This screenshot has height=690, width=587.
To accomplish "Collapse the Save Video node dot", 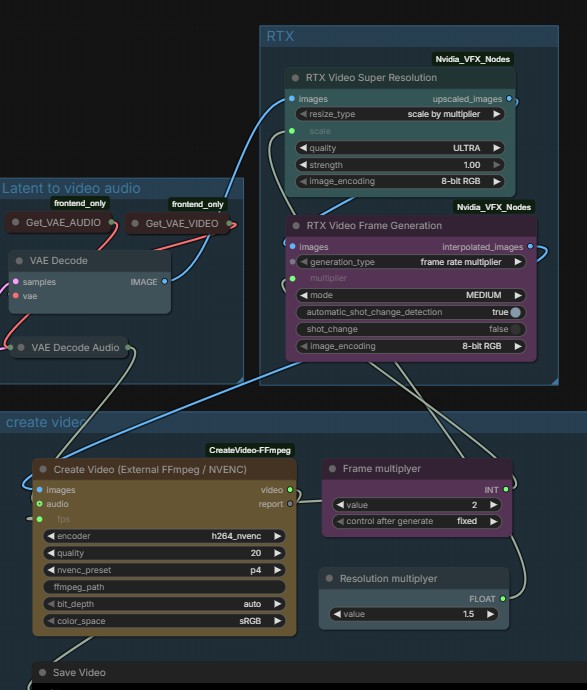I will 42,672.
